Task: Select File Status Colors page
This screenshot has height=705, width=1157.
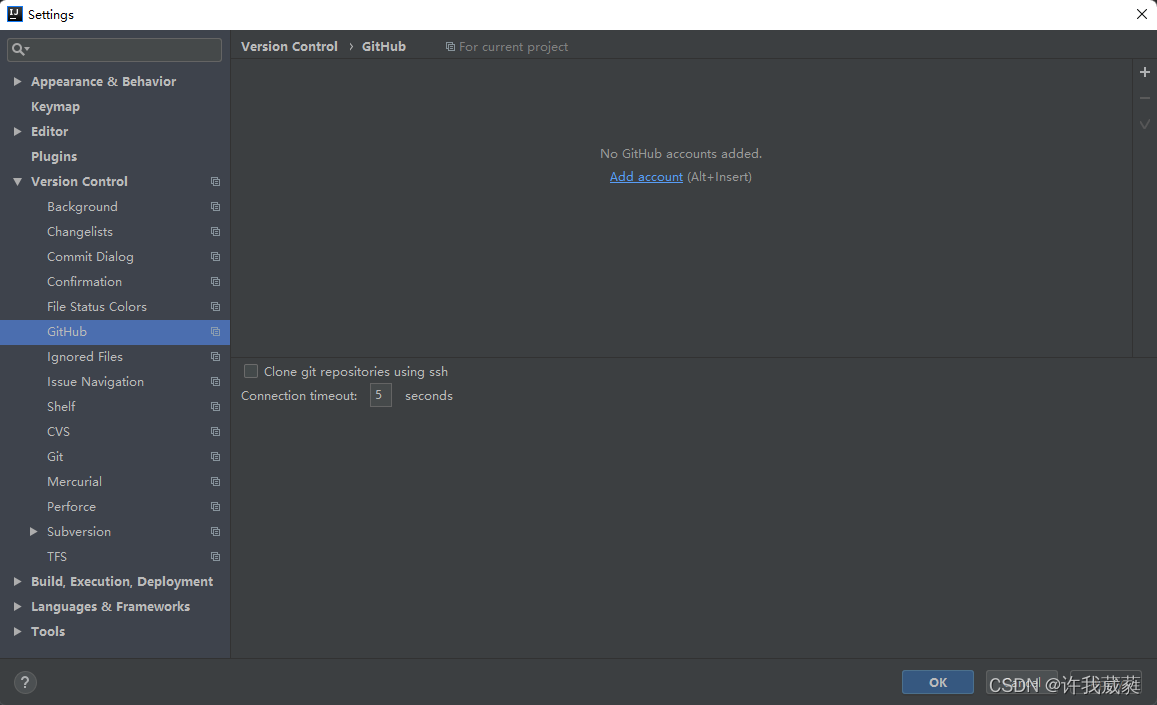Action: pos(97,306)
